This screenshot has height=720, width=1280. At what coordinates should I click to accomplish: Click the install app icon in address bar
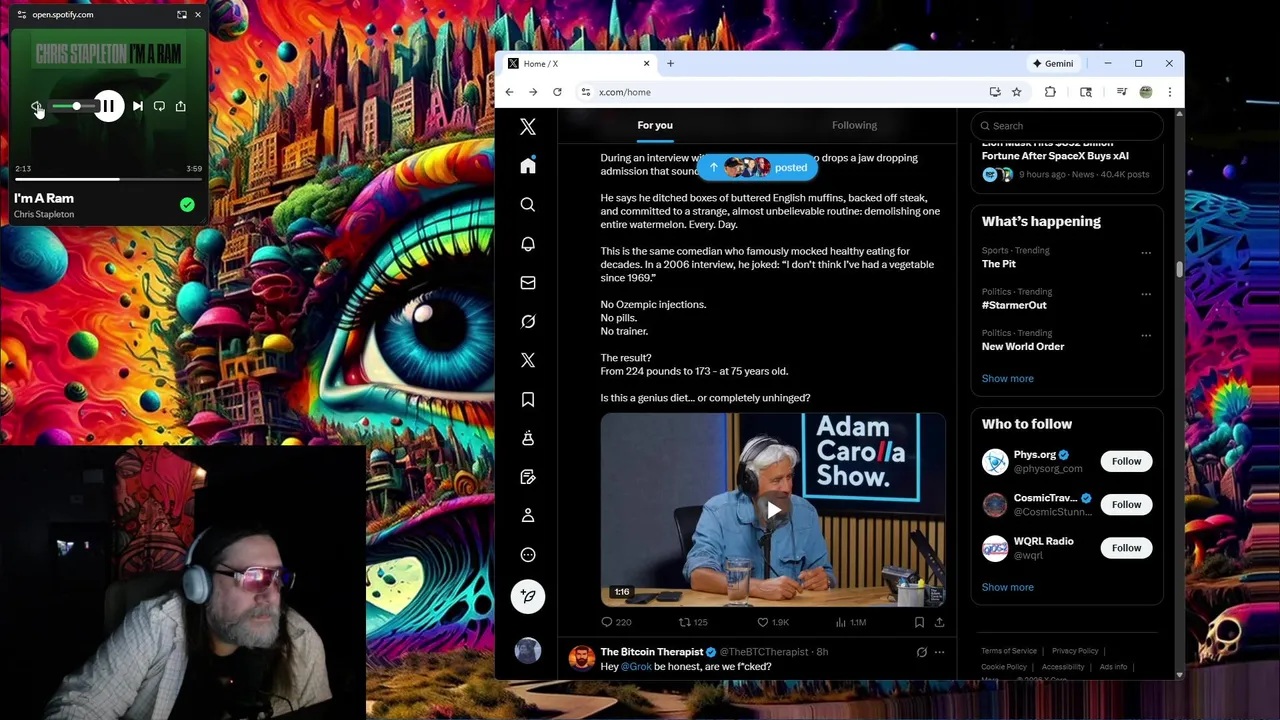pyautogui.click(x=995, y=92)
